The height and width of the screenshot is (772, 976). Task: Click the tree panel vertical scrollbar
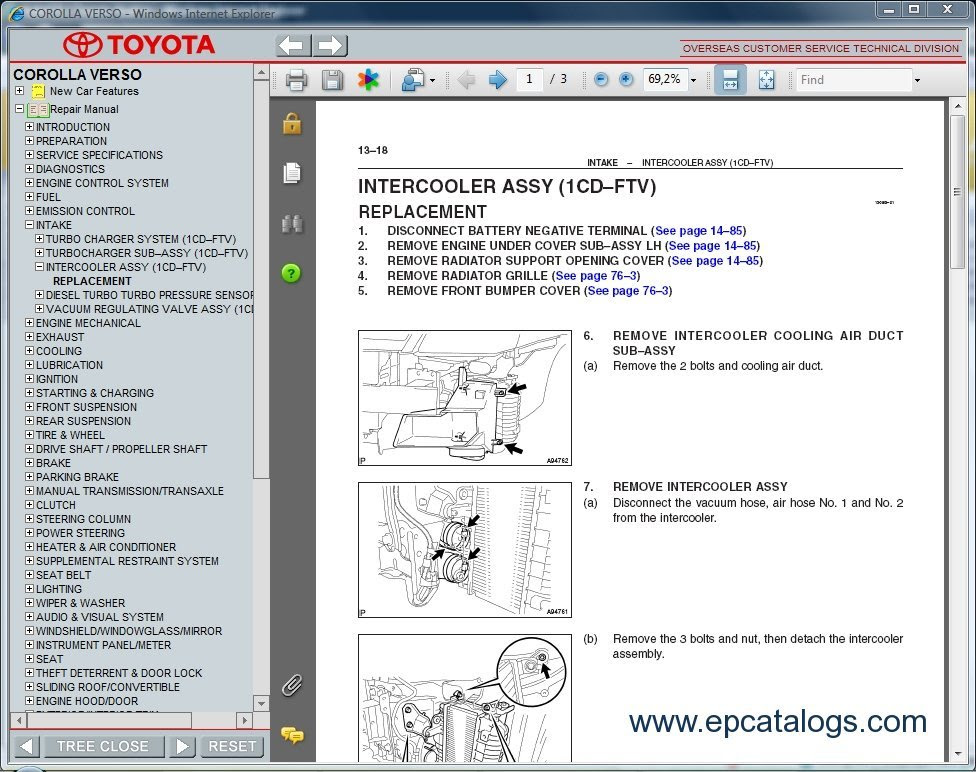(x=261, y=280)
